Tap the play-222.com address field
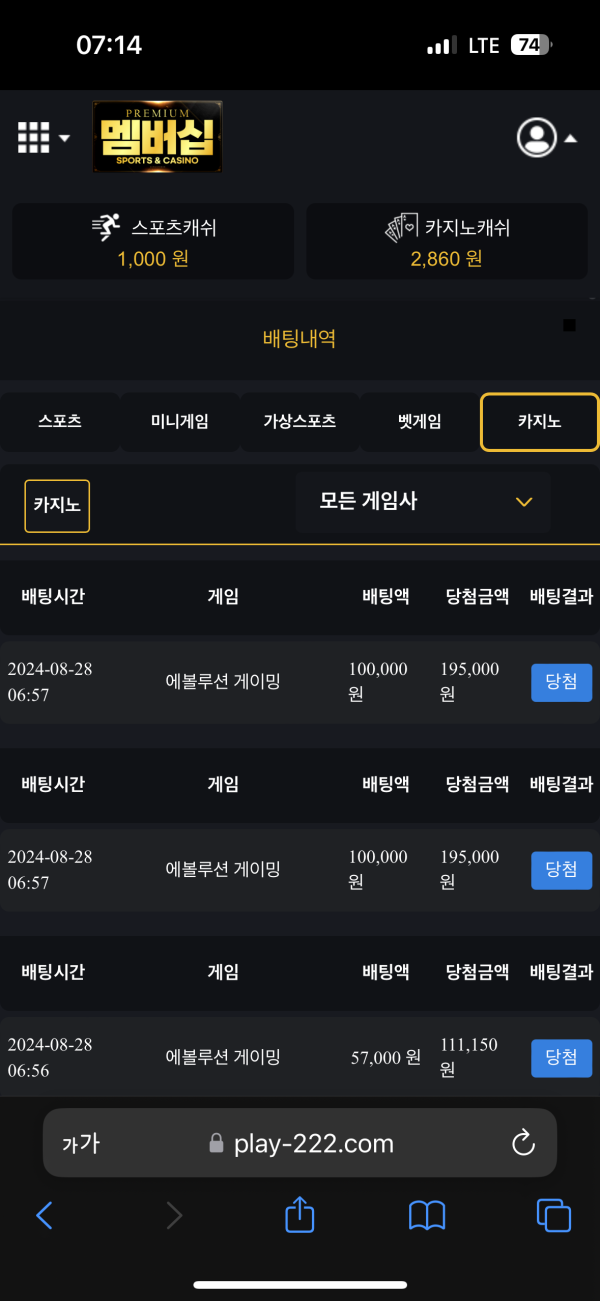This screenshot has height=1301, width=600. 300,1143
